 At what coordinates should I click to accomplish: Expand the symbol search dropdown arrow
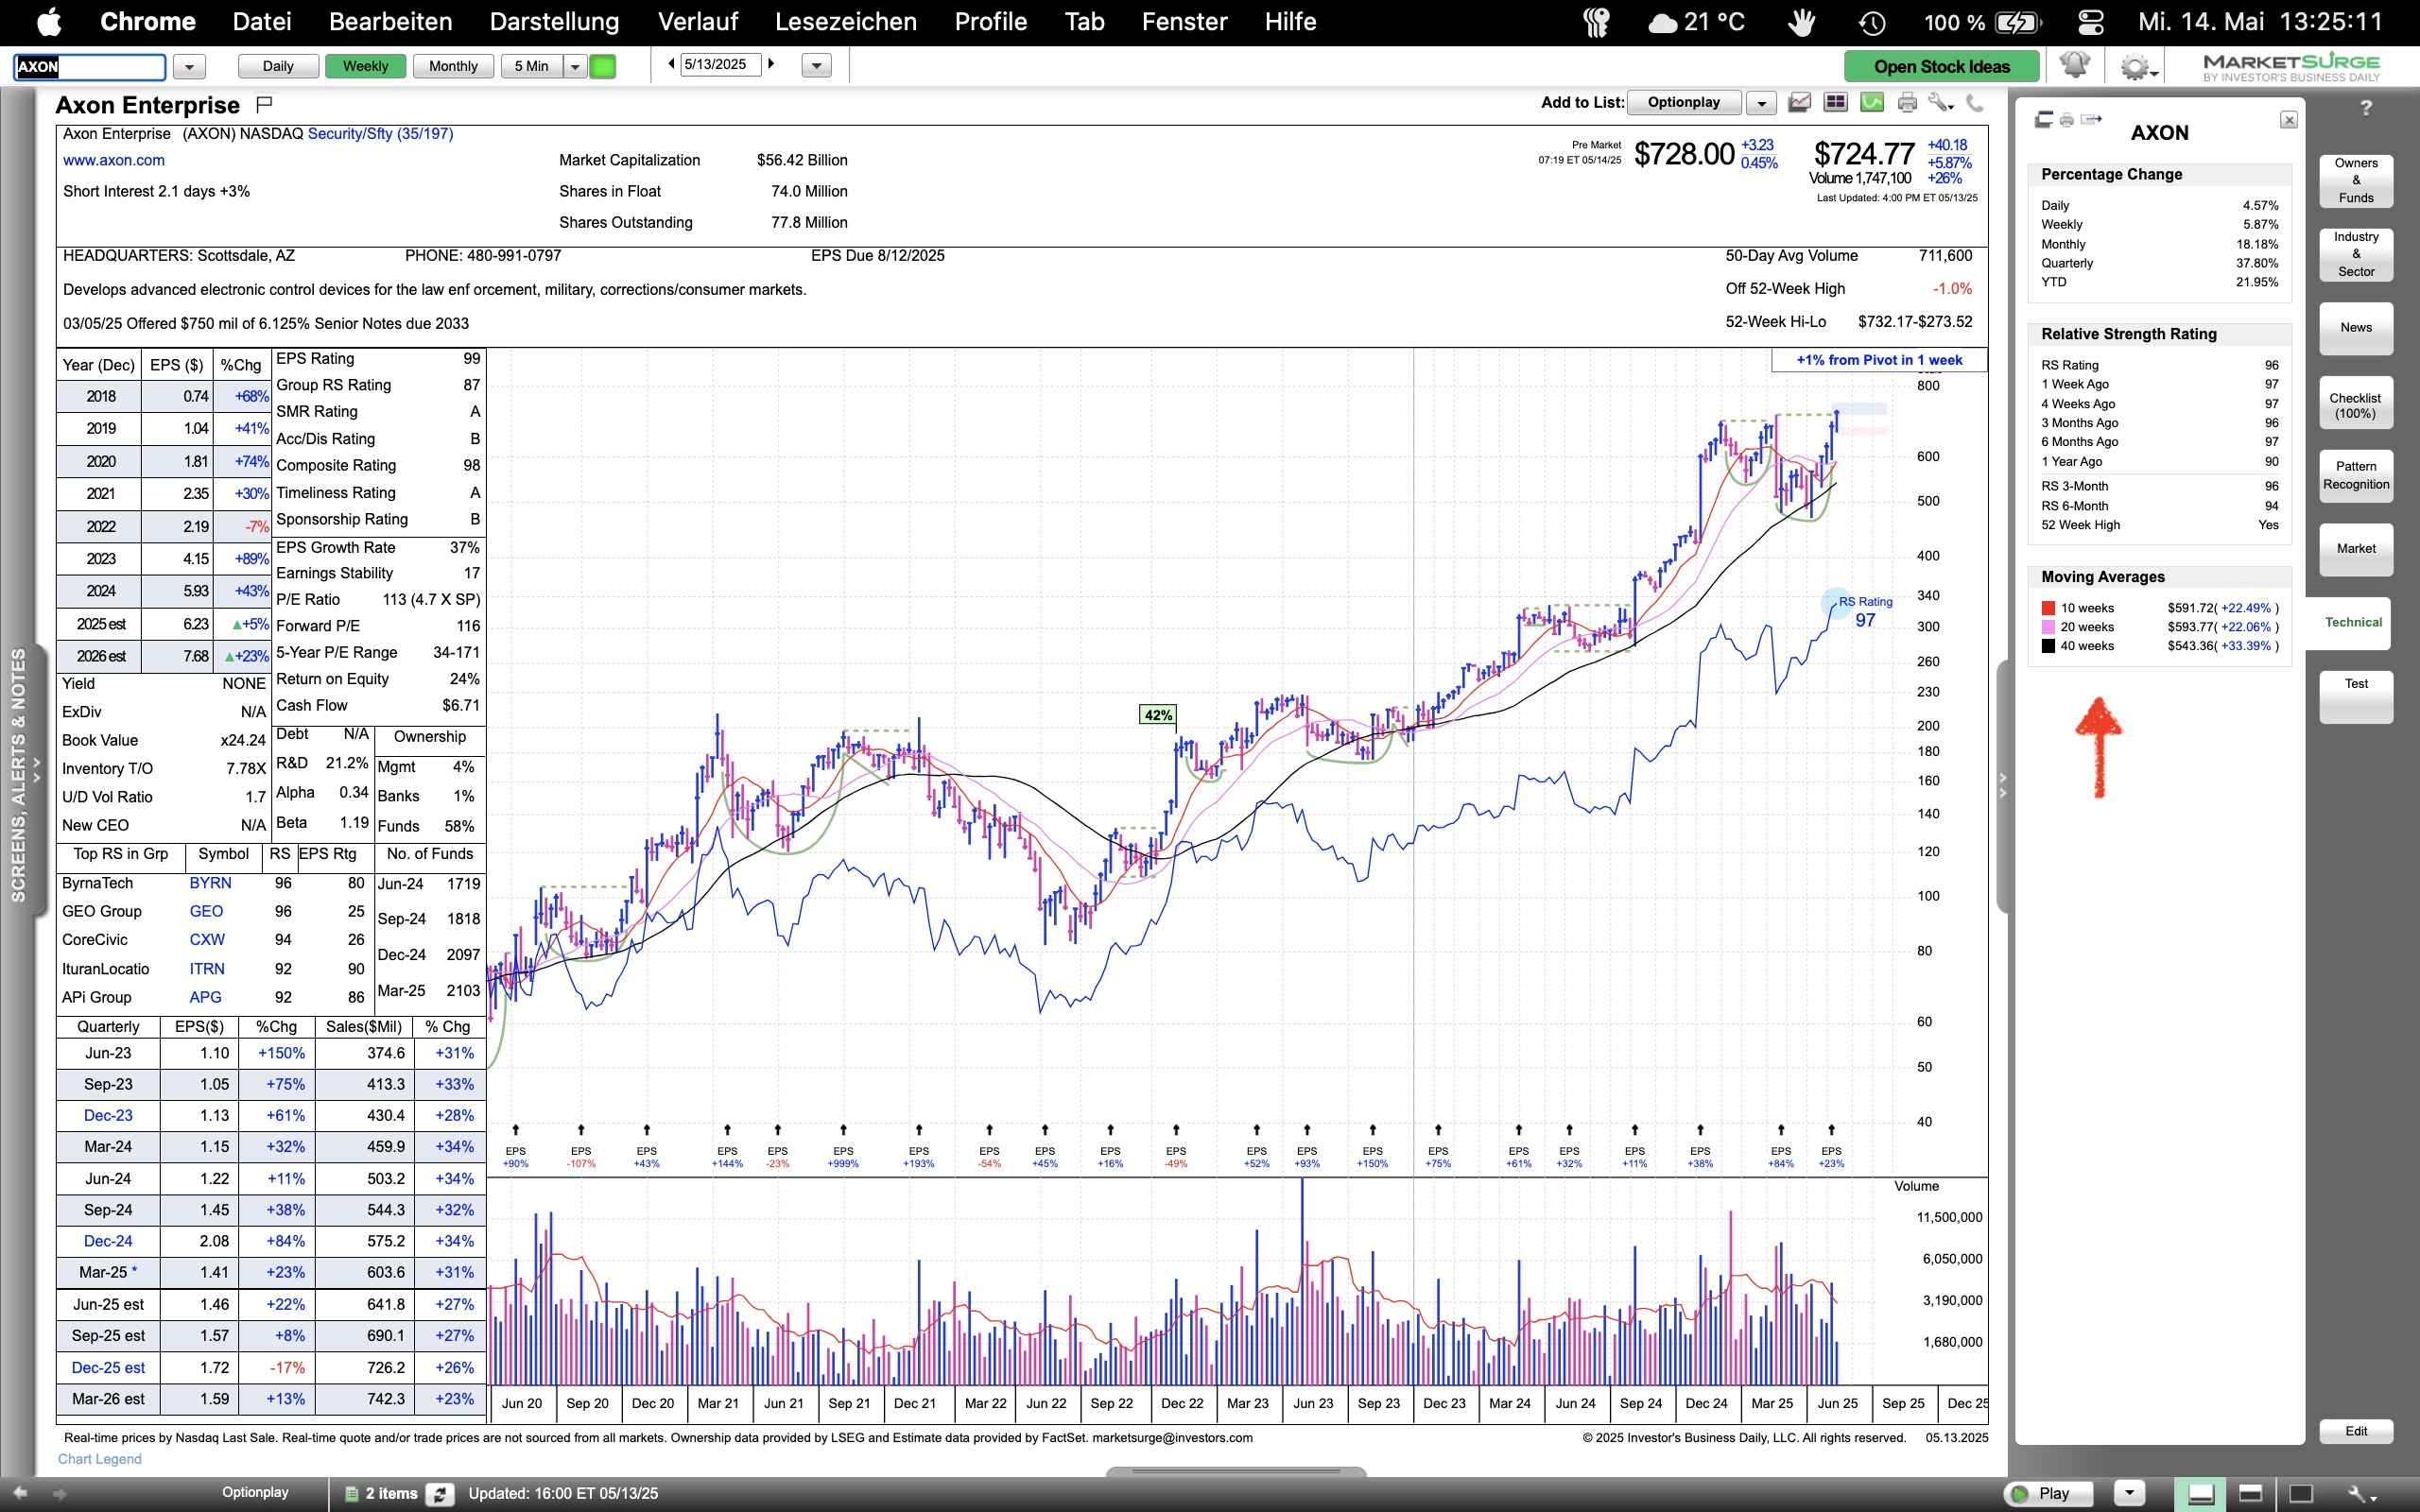tap(189, 67)
